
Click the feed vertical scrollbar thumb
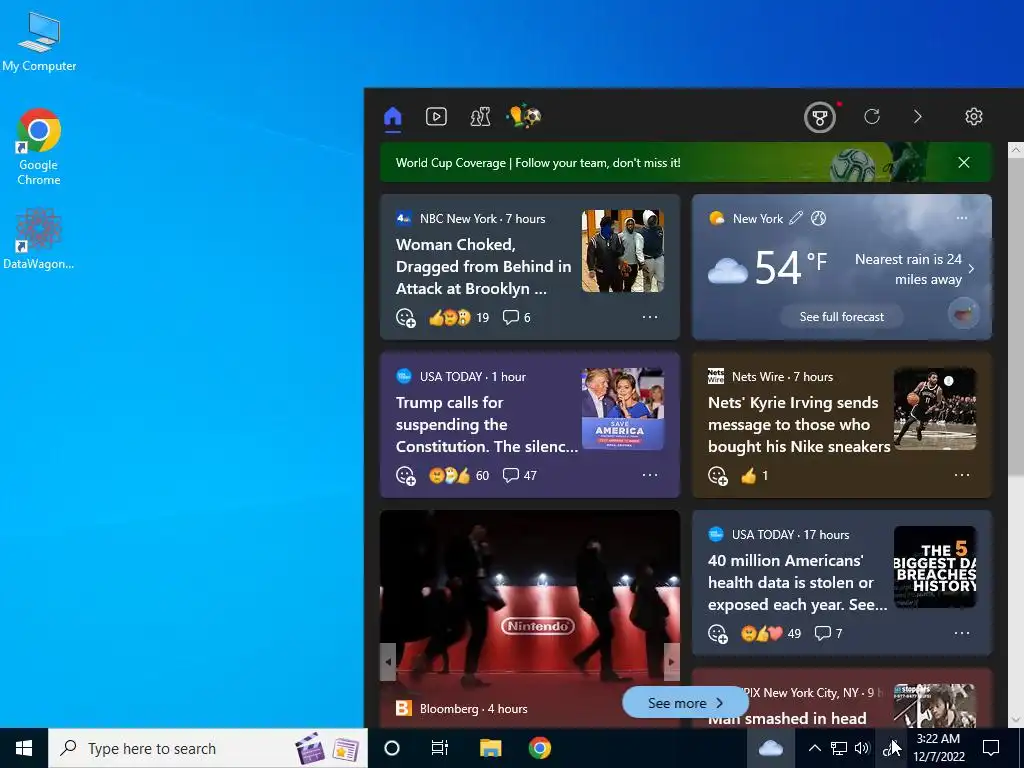[1016, 317]
